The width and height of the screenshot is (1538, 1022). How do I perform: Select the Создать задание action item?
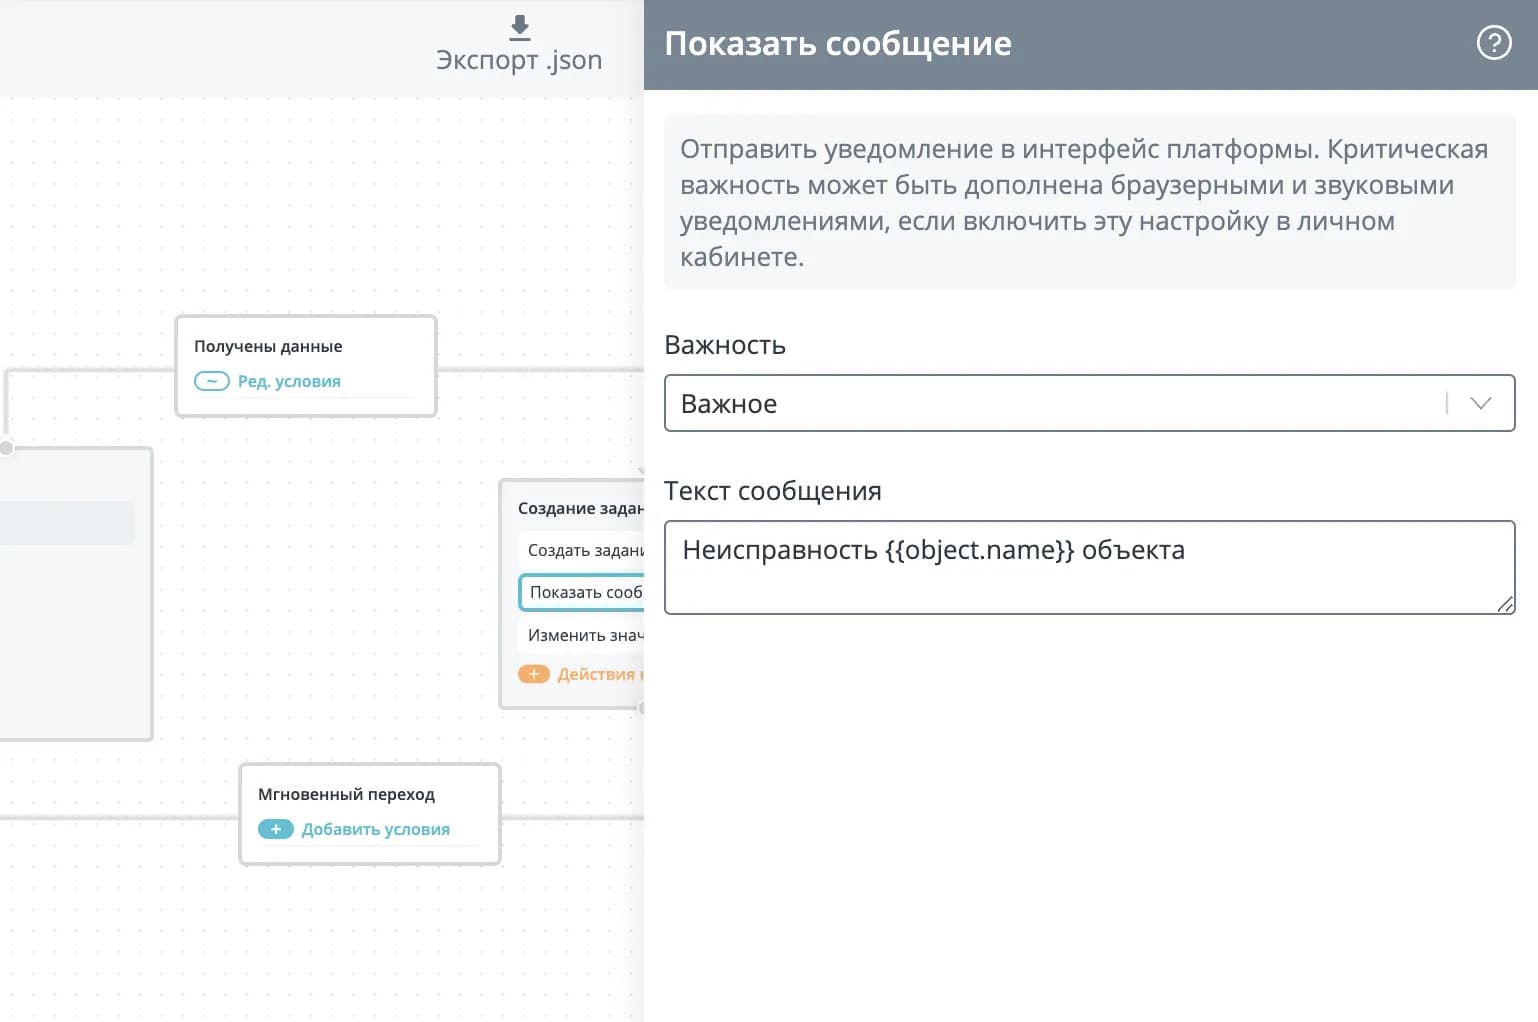pos(582,550)
